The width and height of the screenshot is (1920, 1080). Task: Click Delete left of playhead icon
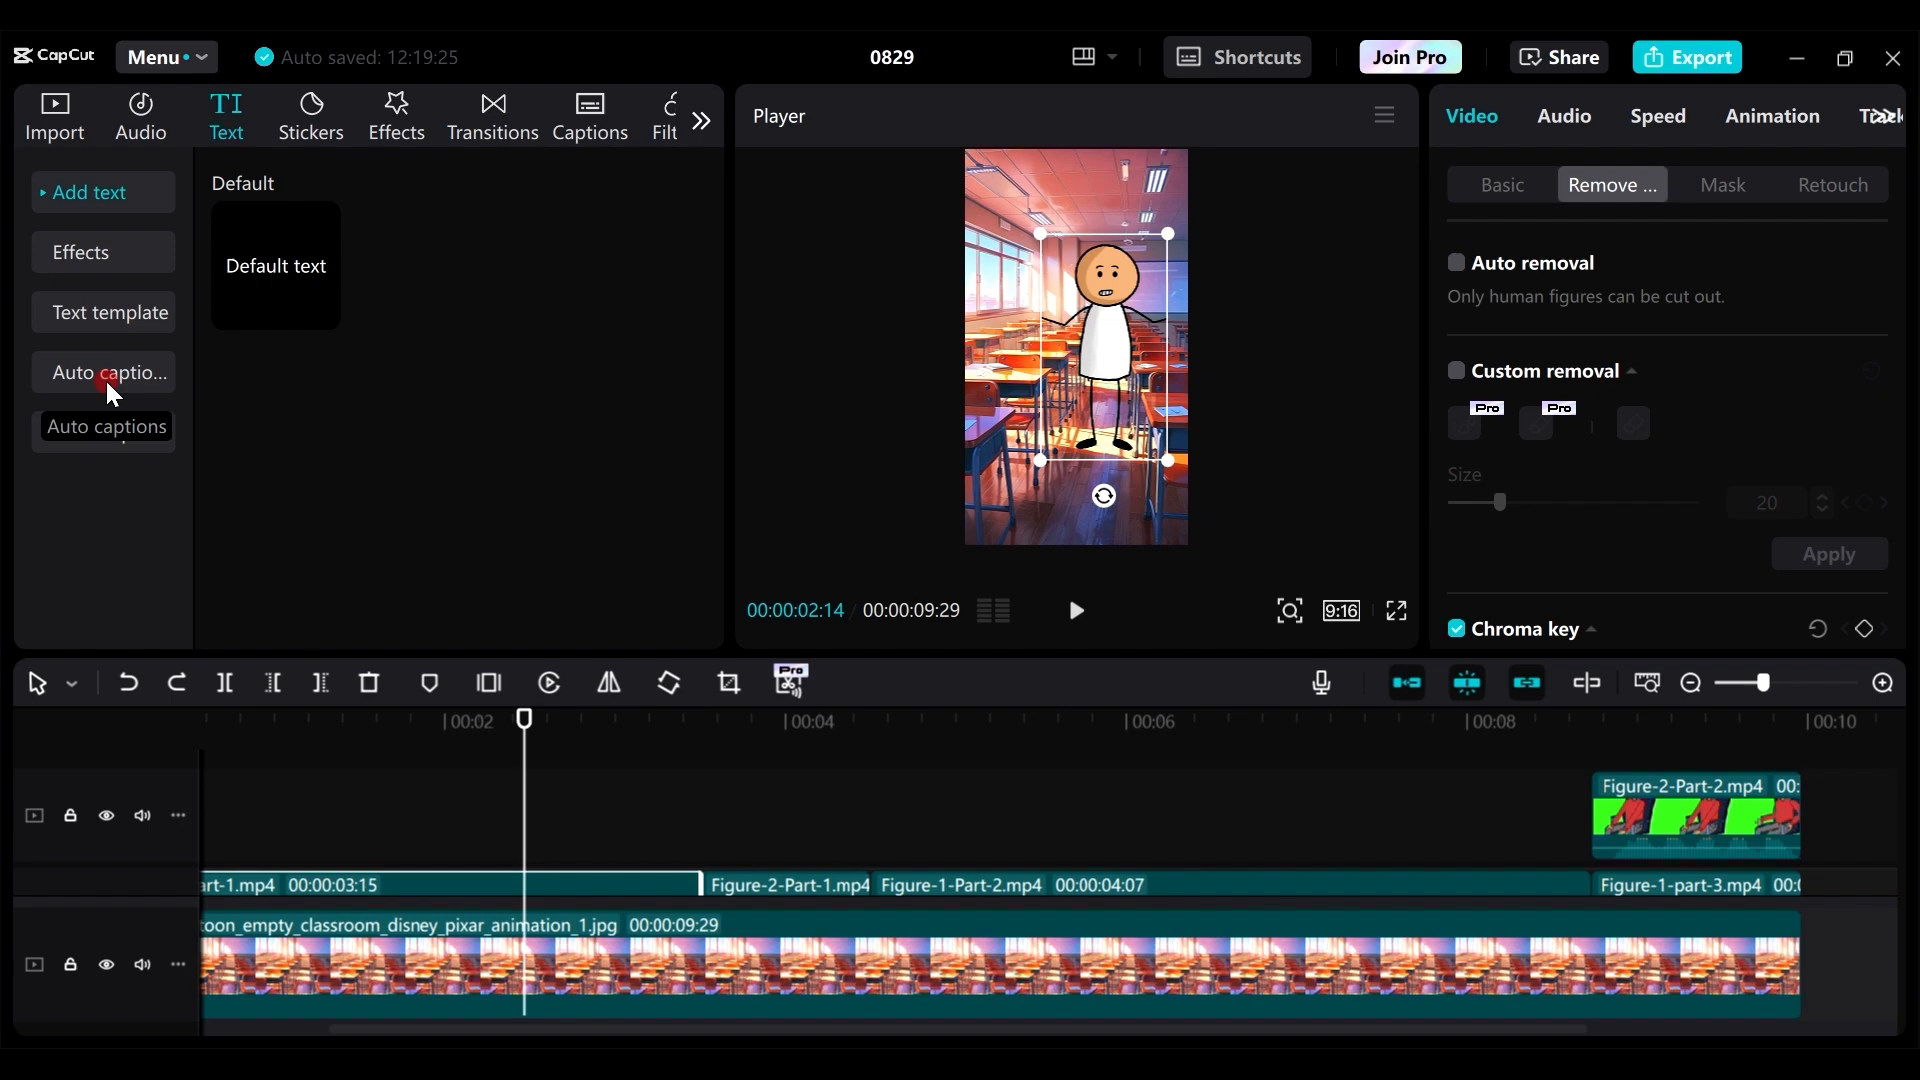point(273,683)
